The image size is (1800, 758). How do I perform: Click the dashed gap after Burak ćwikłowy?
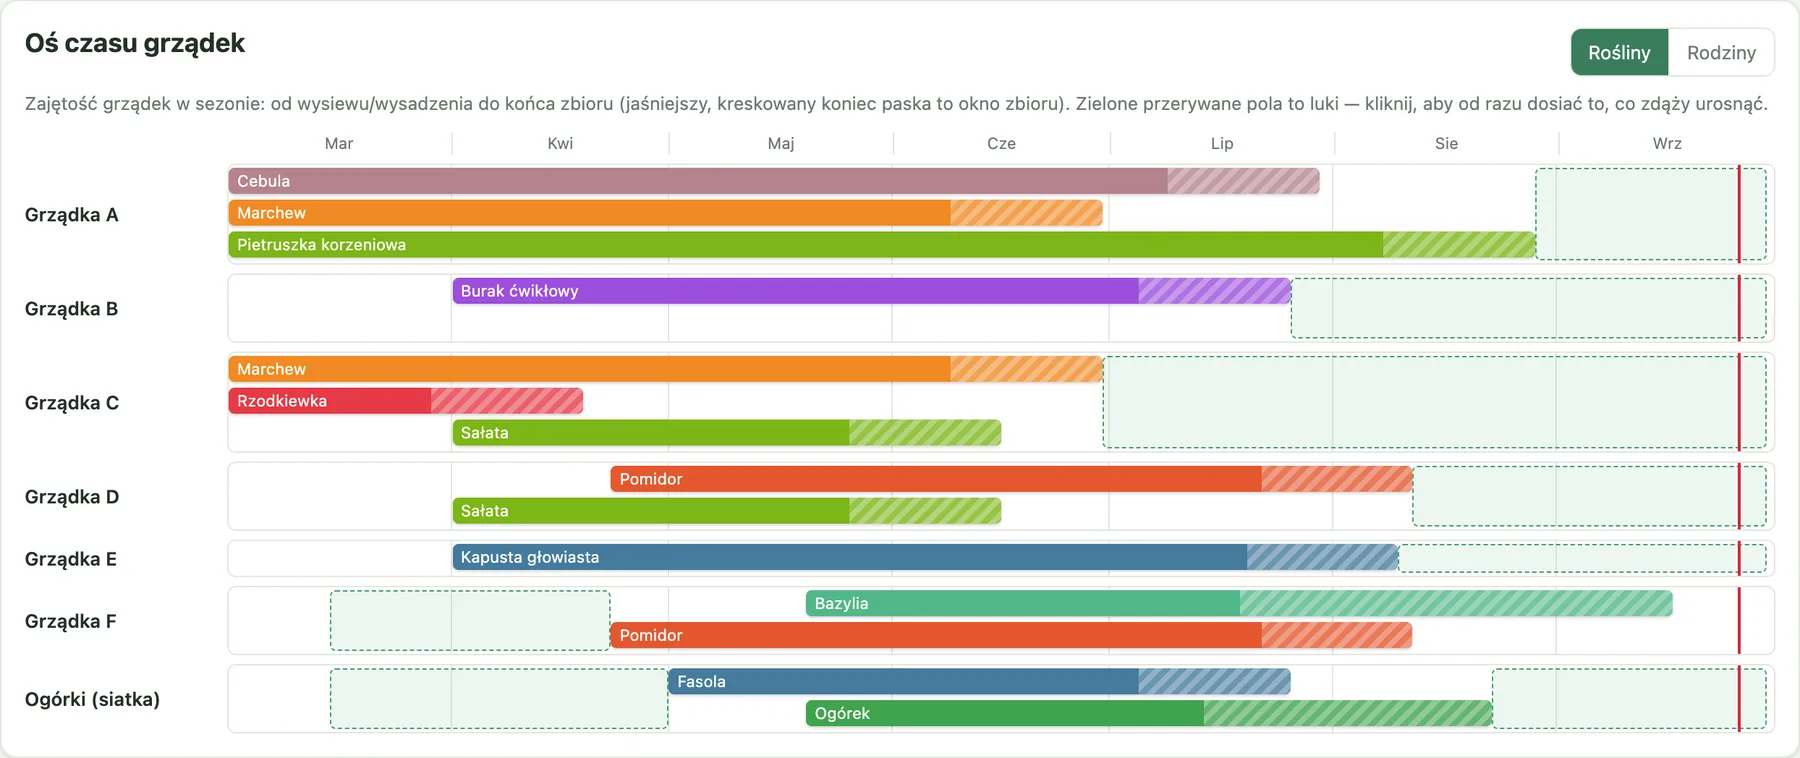click(x=1529, y=308)
